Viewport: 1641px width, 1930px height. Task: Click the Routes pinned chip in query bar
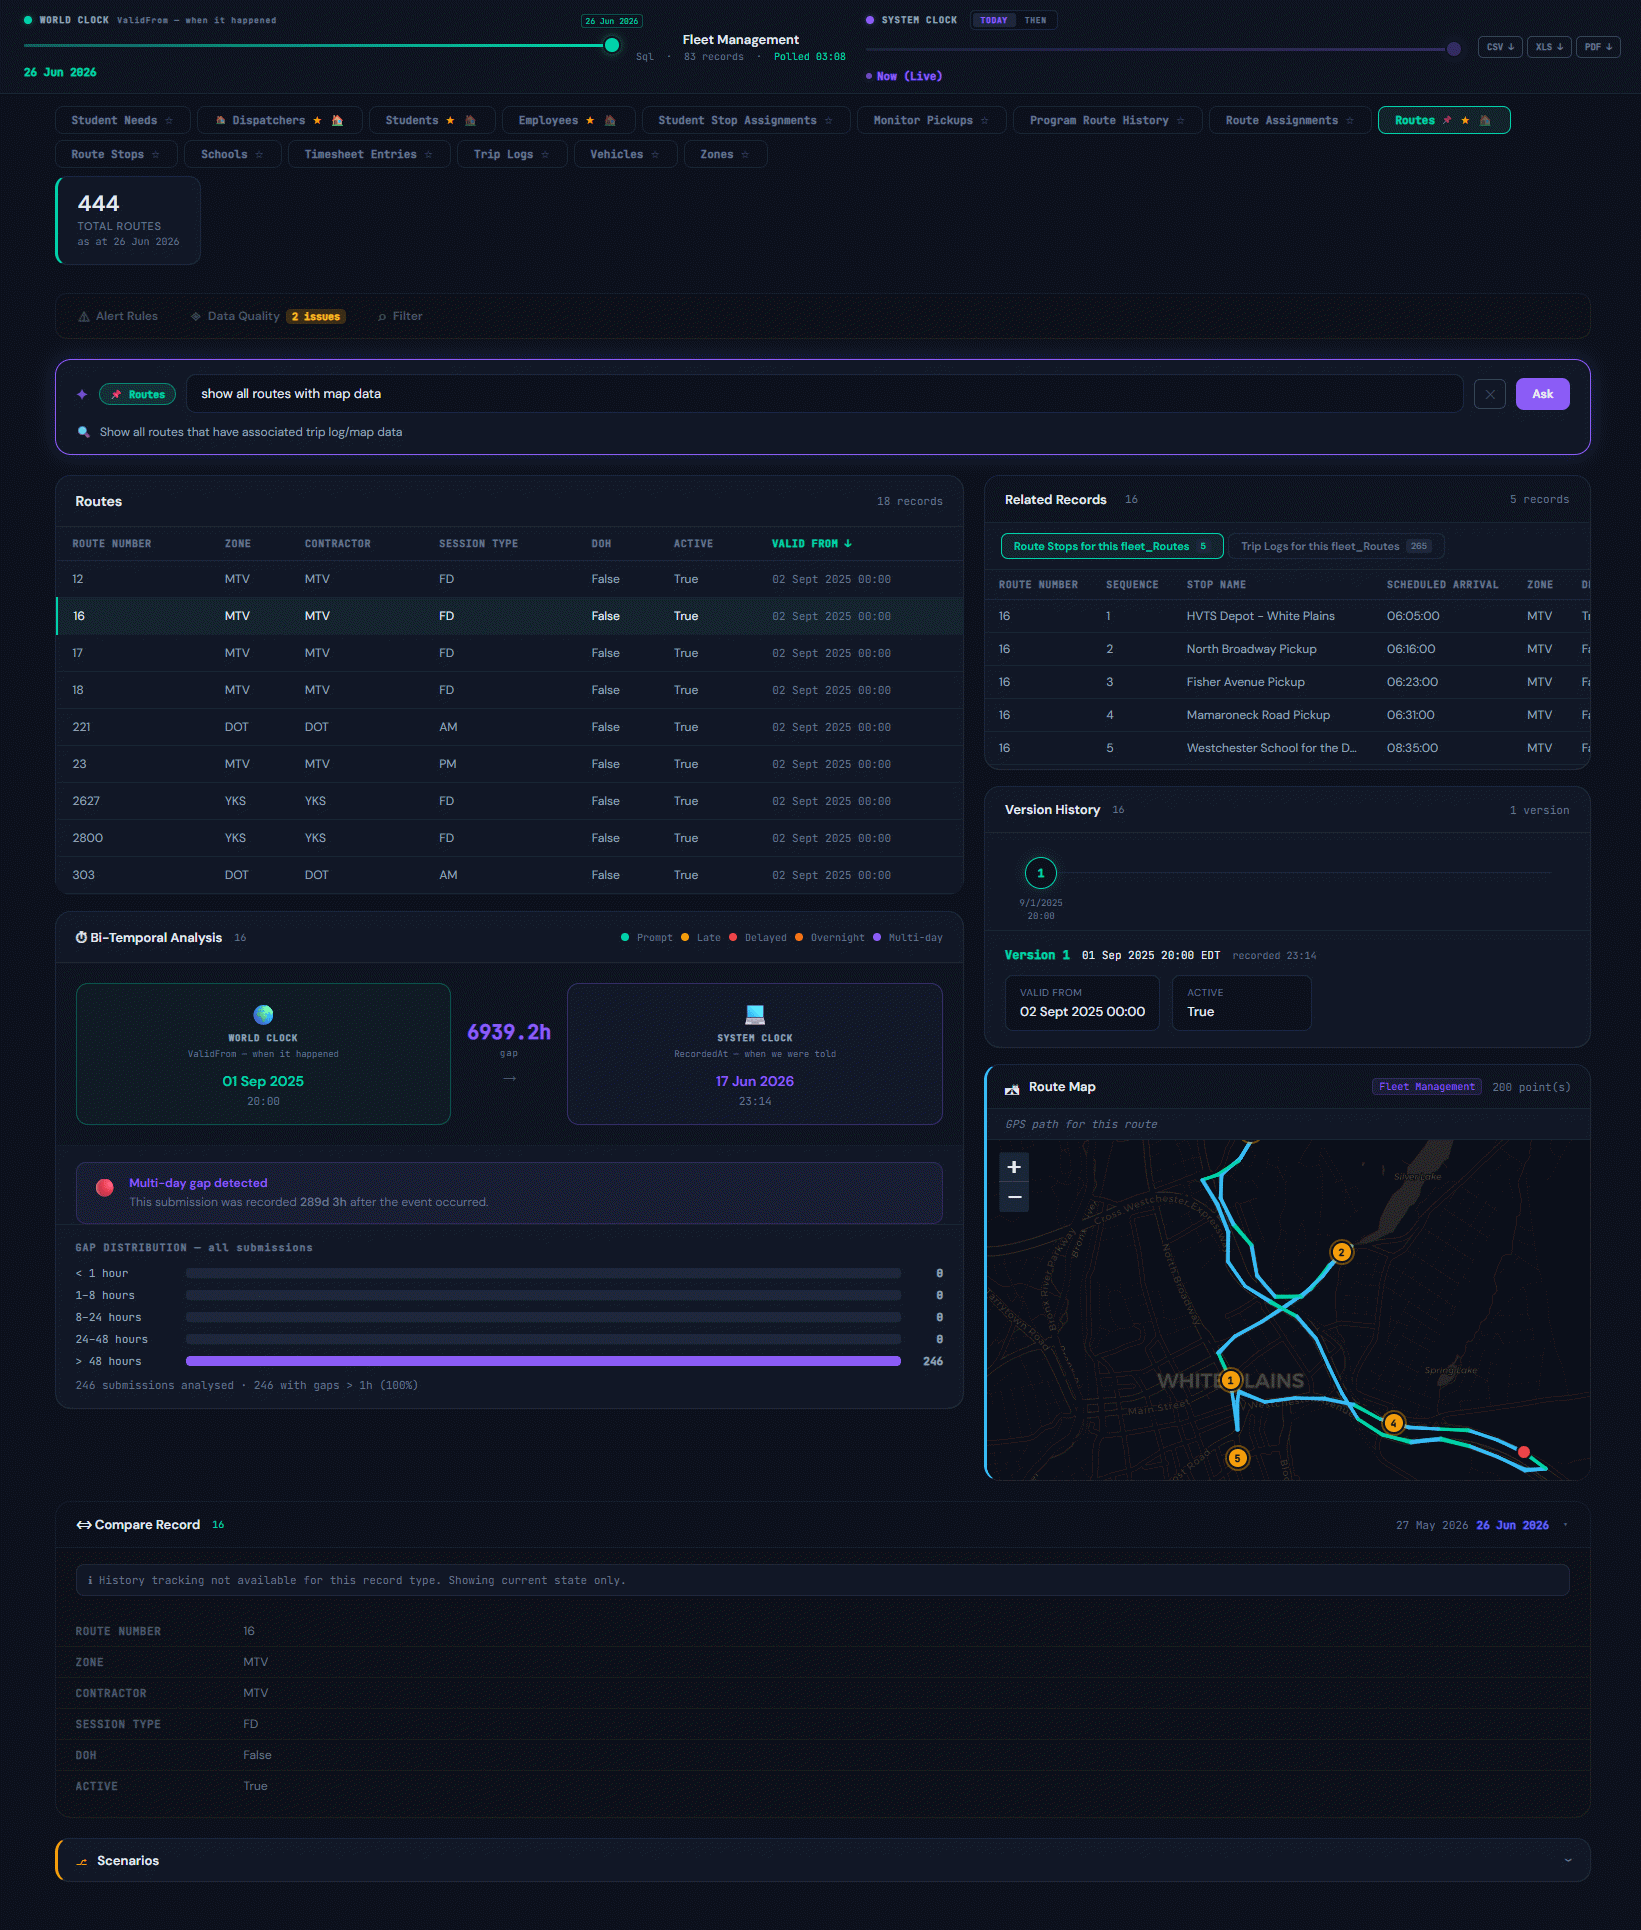pos(138,395)
